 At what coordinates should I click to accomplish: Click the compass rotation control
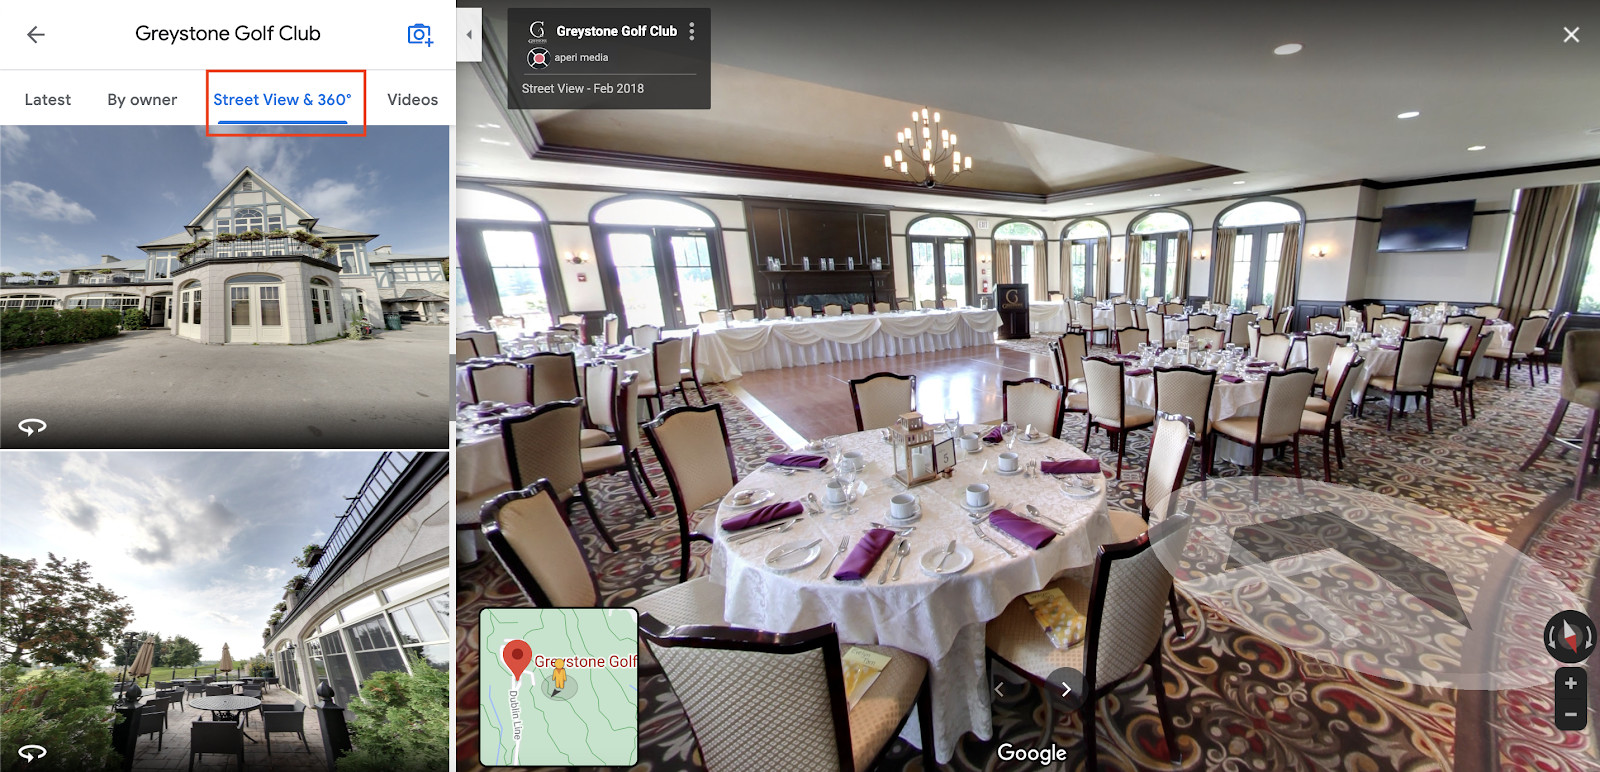tap(1570, 636)
